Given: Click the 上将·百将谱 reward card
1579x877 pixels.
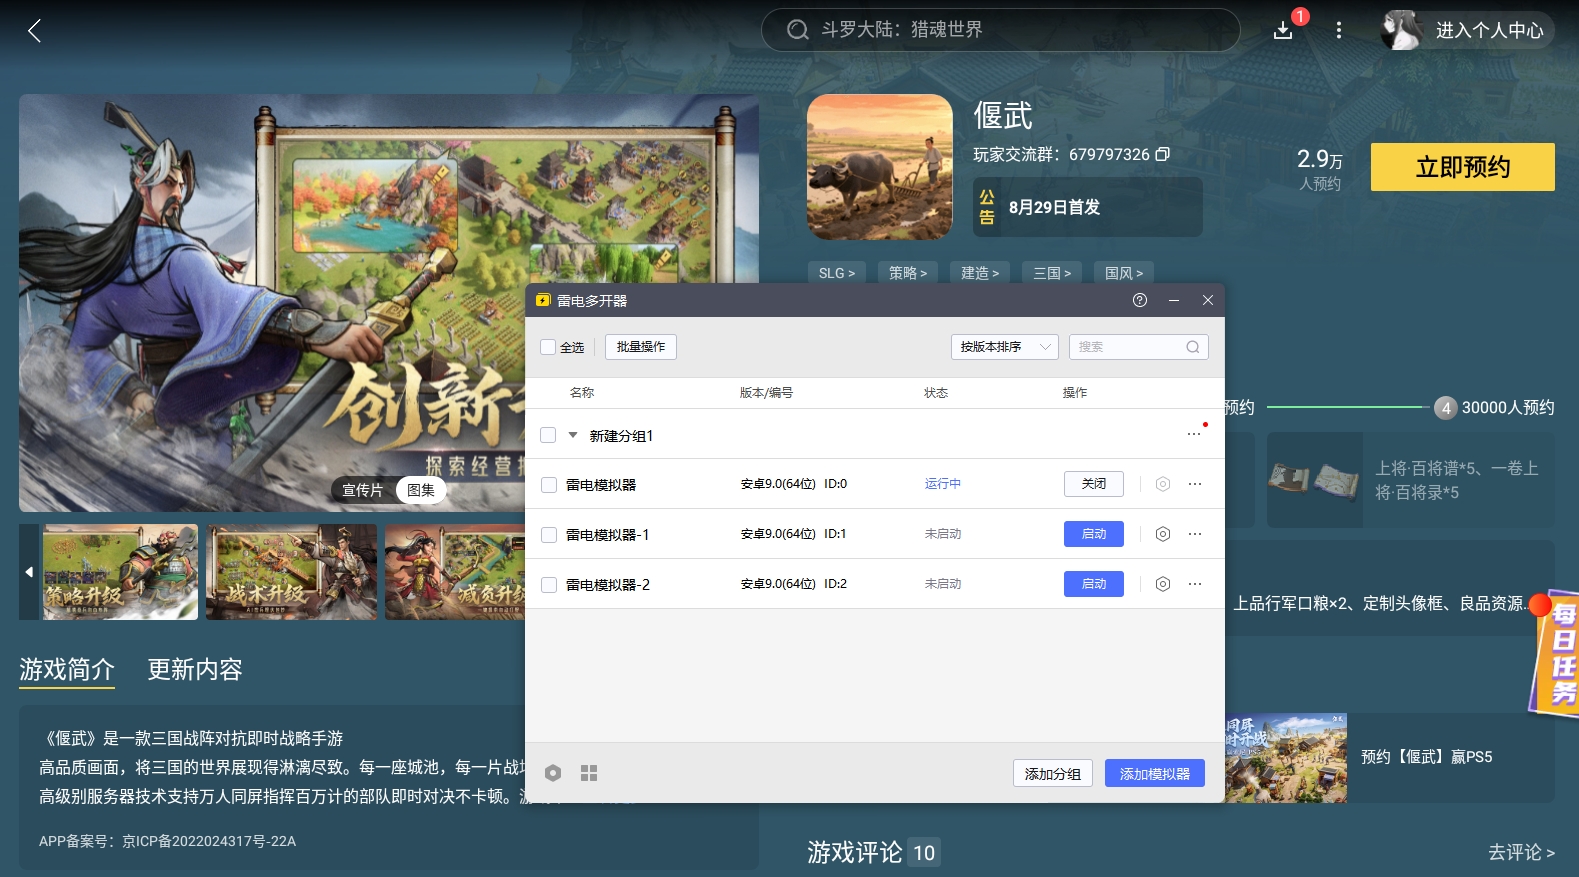Looking at the screenshot, I should [1411, 480].
